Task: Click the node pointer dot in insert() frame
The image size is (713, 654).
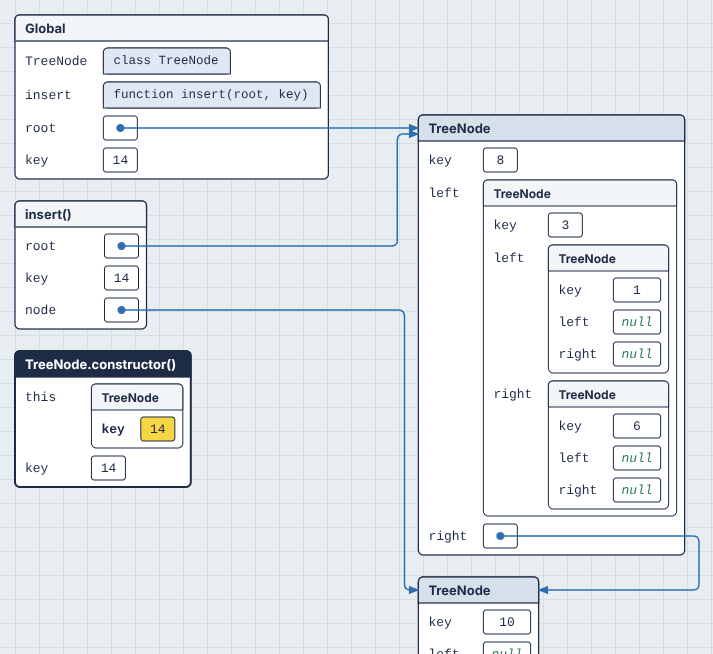Action: point(121,310)
